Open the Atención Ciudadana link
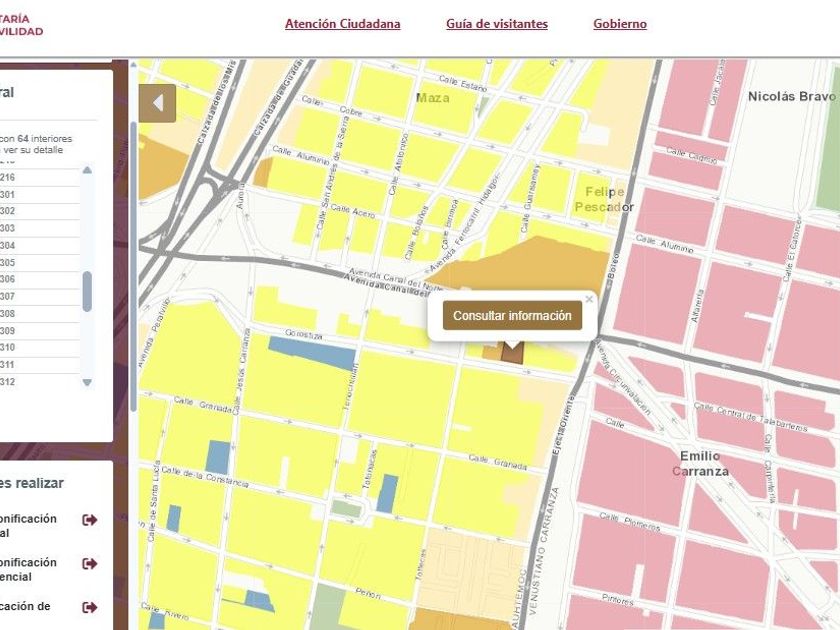The image size is (840, 630). (x=342, y=24)
